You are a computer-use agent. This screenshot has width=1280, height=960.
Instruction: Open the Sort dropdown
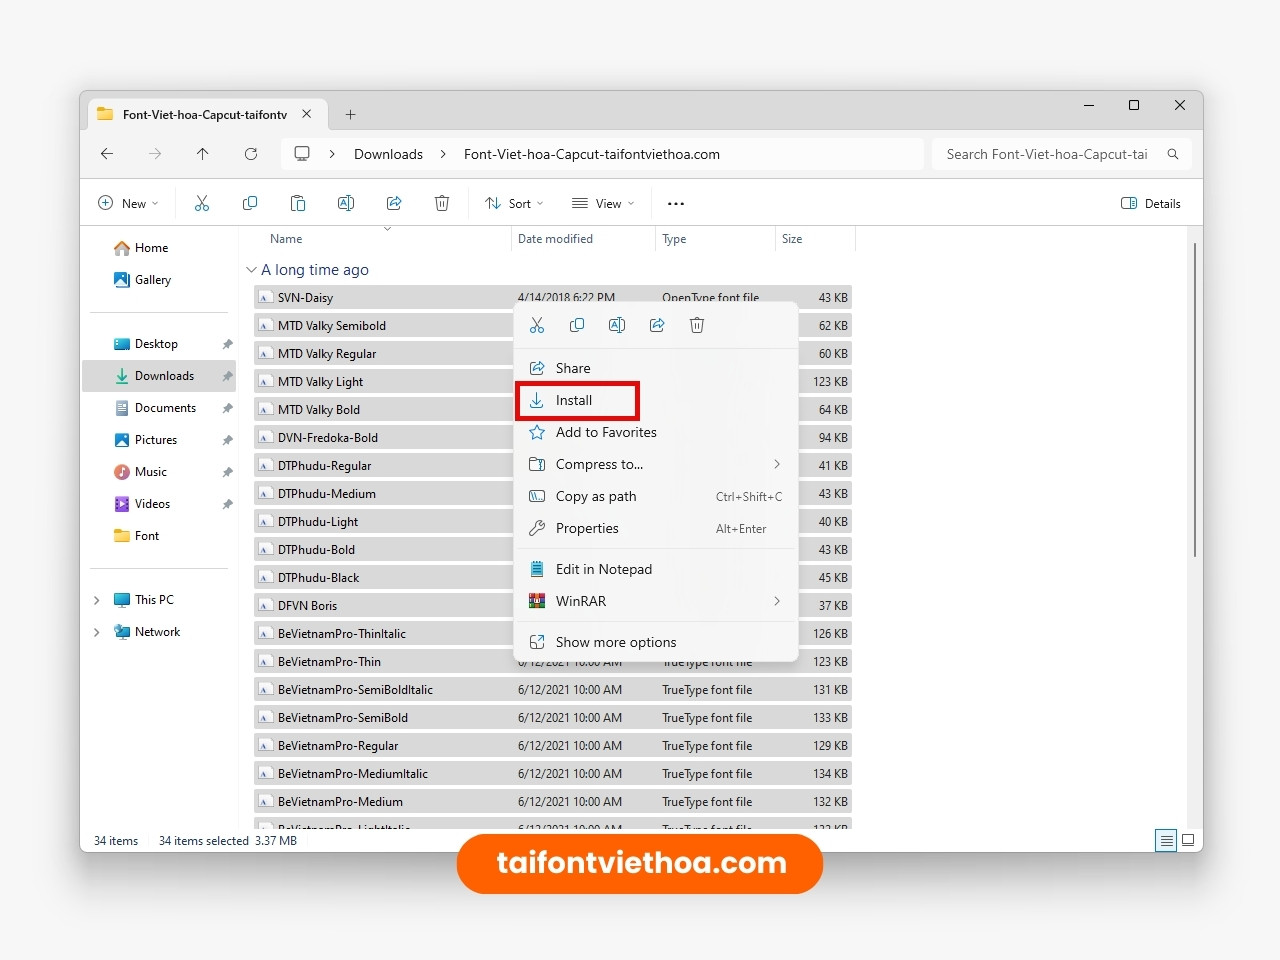click(x=514, y=203)
